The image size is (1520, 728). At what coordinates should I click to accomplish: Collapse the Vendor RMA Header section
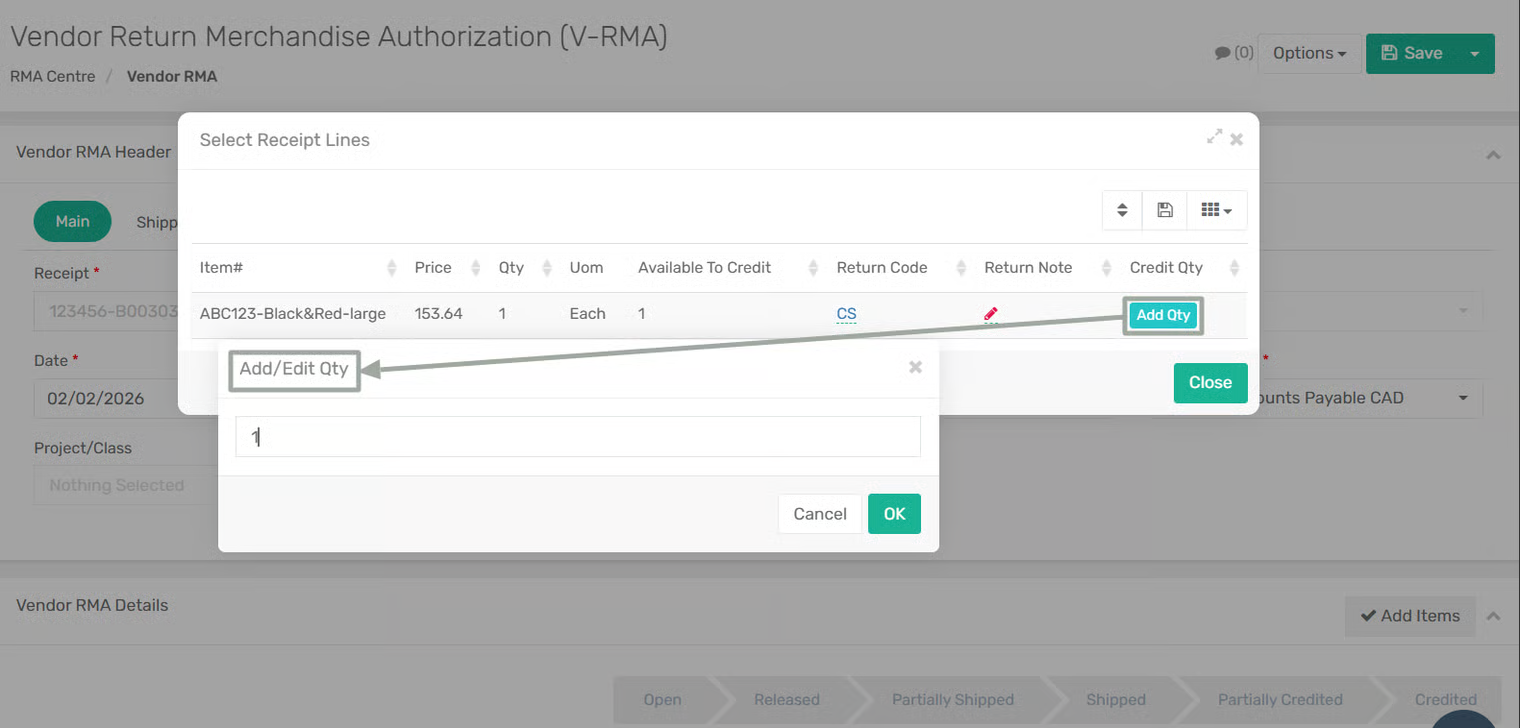point(1492,155)
